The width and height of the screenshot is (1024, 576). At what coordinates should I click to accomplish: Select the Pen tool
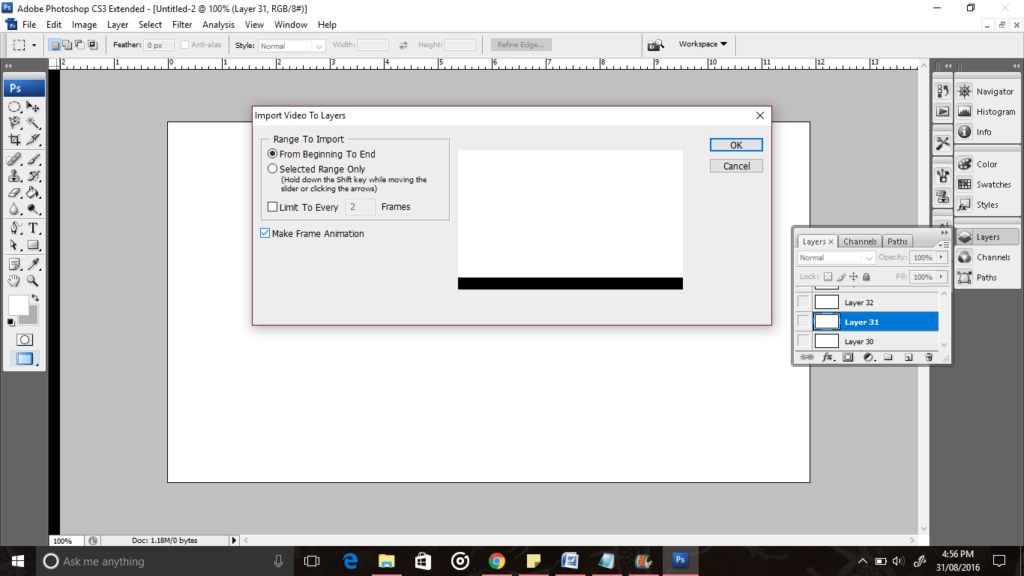(x=14, y=229)
